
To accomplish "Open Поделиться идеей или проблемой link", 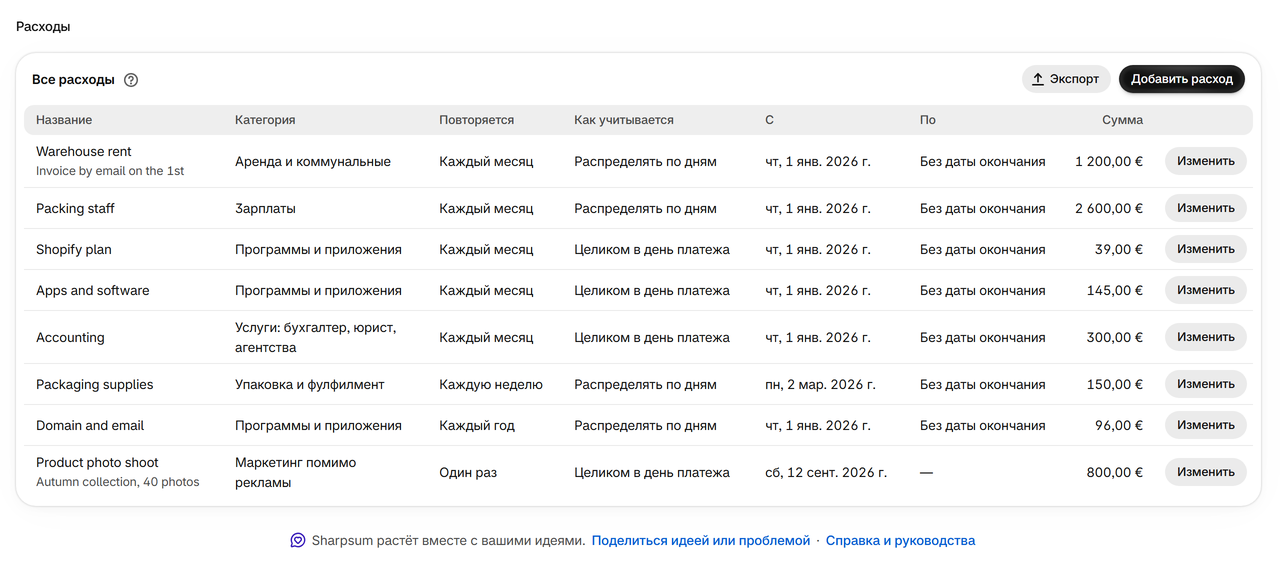I will (x=701, y=540).
